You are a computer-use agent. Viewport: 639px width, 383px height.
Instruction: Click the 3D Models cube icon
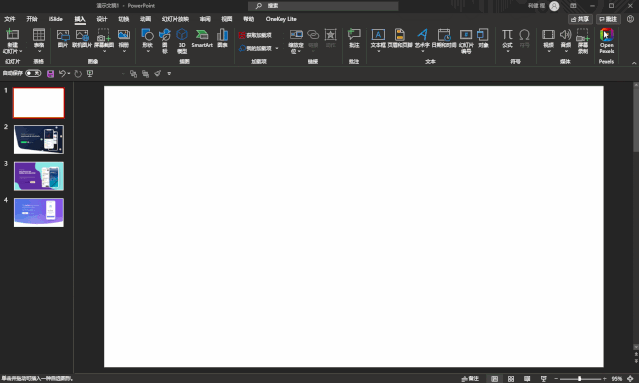click(182, 35)
